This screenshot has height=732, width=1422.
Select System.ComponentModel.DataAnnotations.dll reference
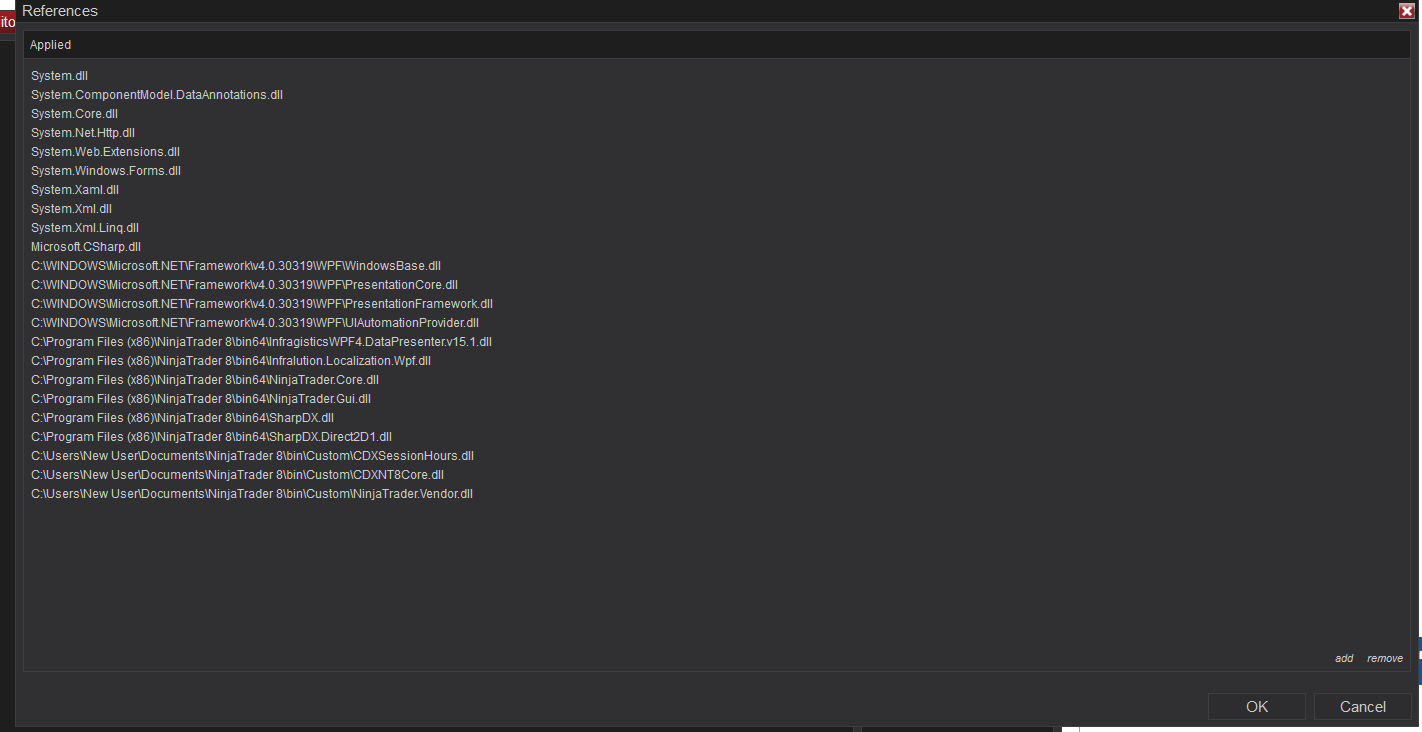pyautogui.click(x=157, y=95)
